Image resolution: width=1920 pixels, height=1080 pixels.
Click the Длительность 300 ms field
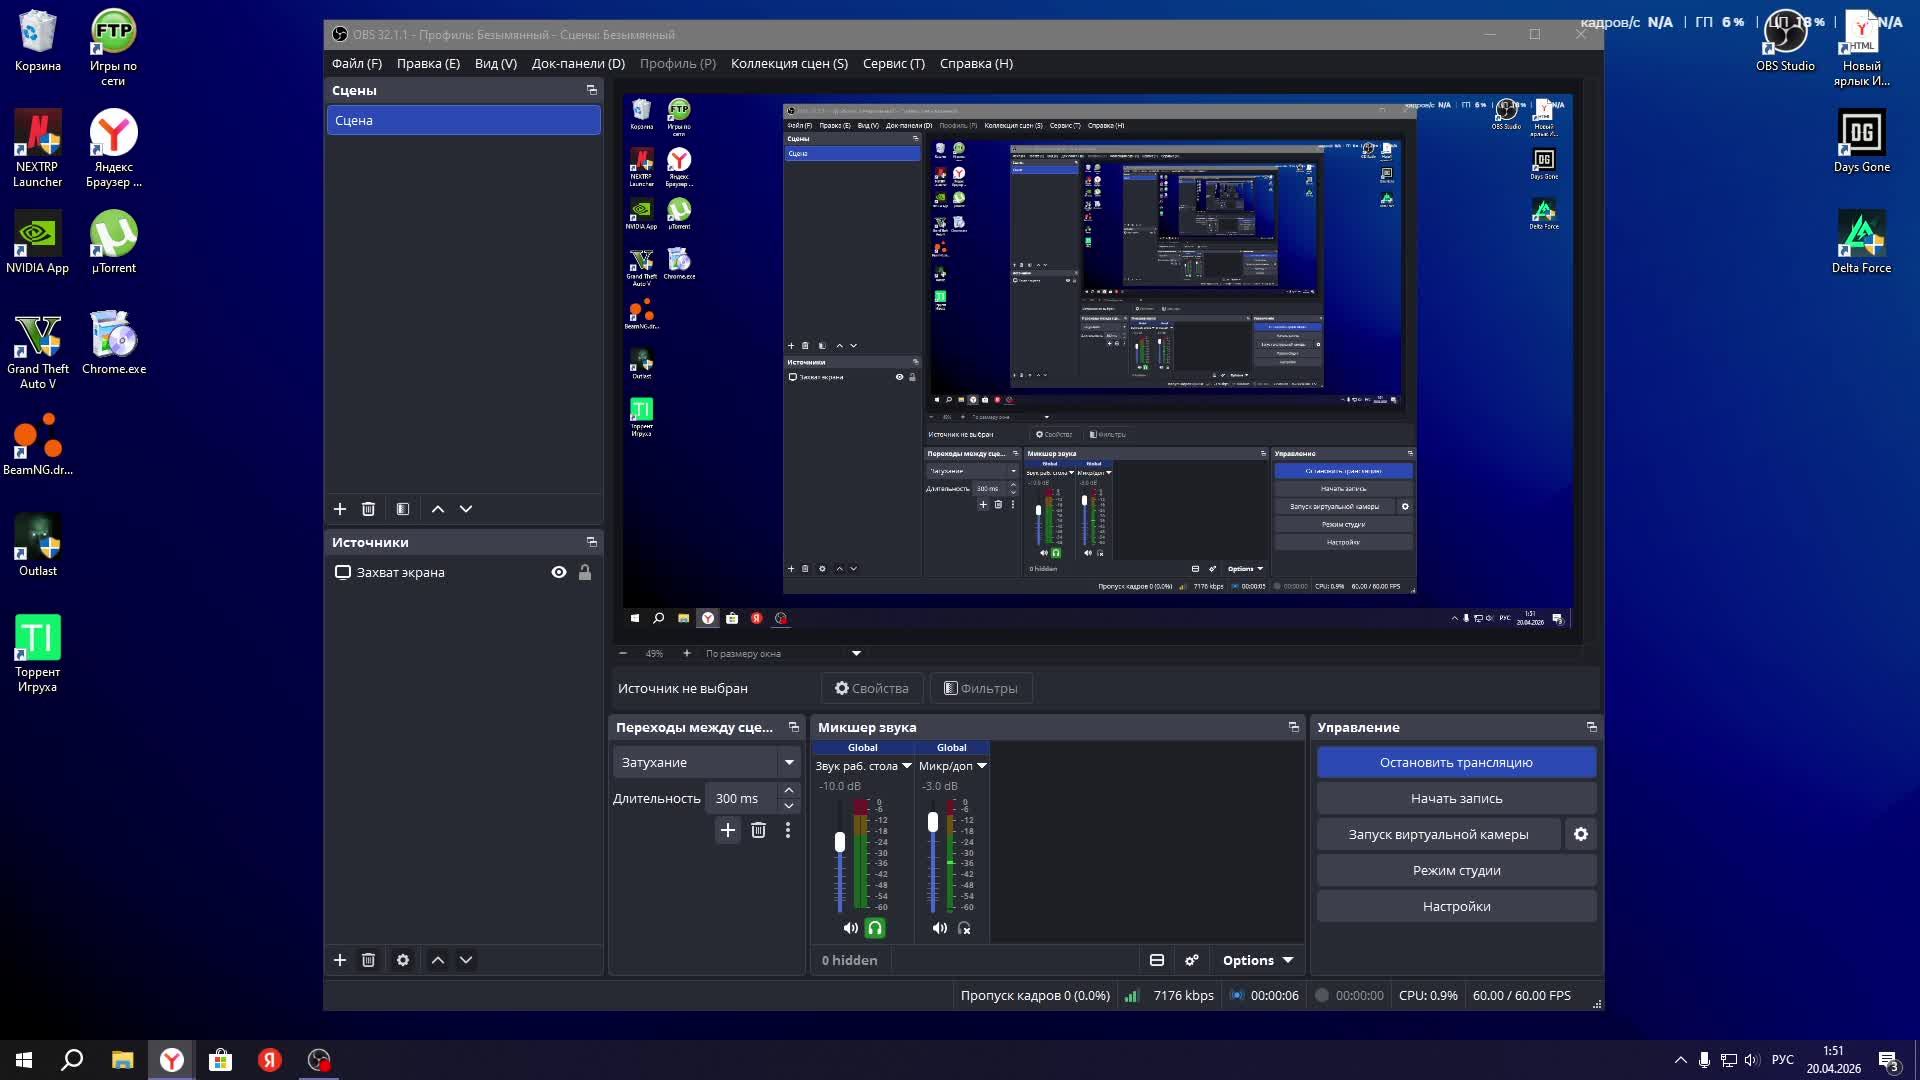tap(742, 798)
